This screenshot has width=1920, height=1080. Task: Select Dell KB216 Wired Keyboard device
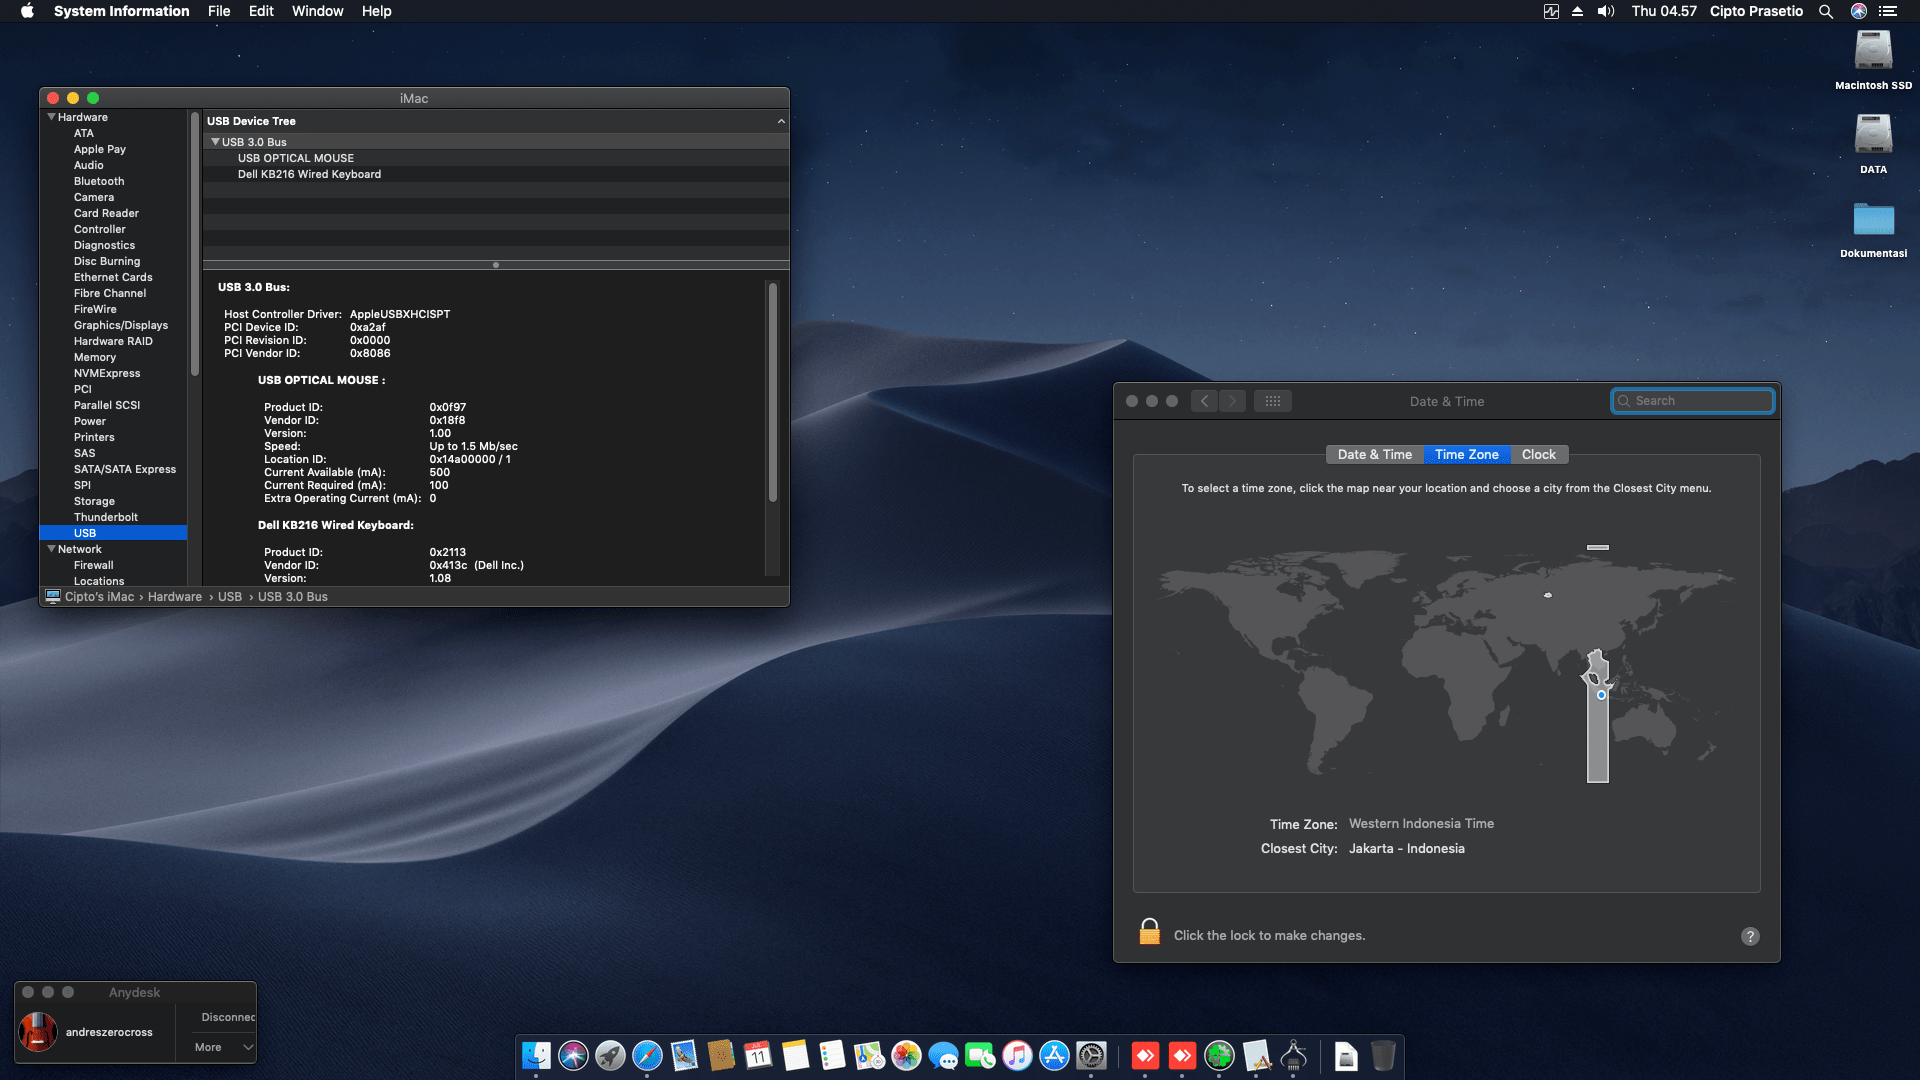[309, 174]
